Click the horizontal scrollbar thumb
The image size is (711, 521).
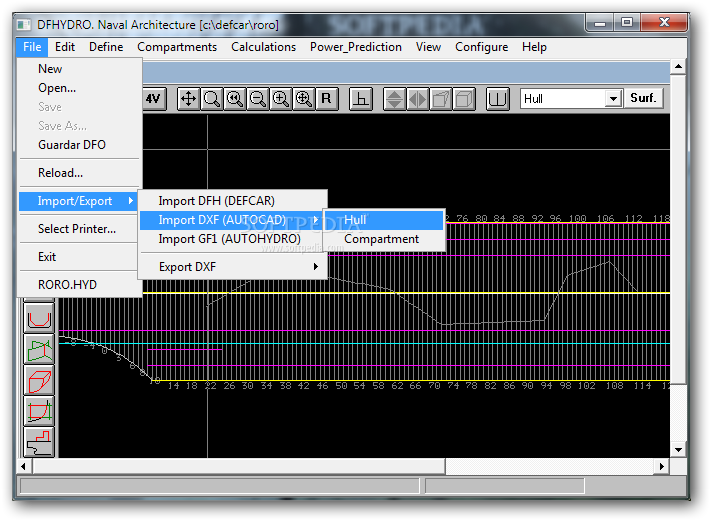click(x=239, y=466)
